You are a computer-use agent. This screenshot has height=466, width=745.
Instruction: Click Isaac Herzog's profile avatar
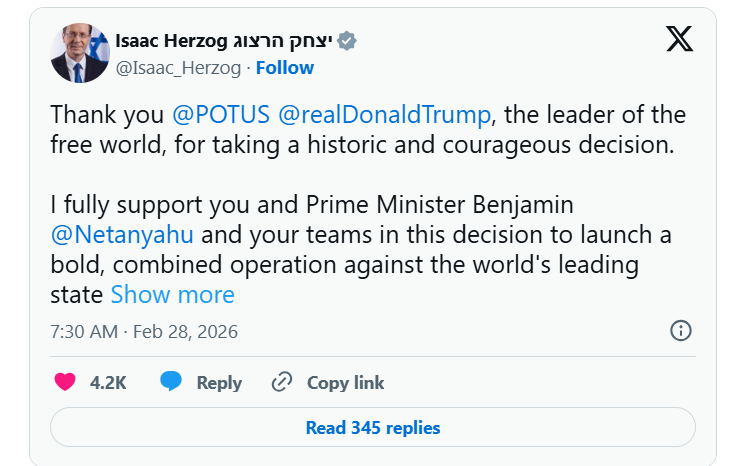point(80,53)
